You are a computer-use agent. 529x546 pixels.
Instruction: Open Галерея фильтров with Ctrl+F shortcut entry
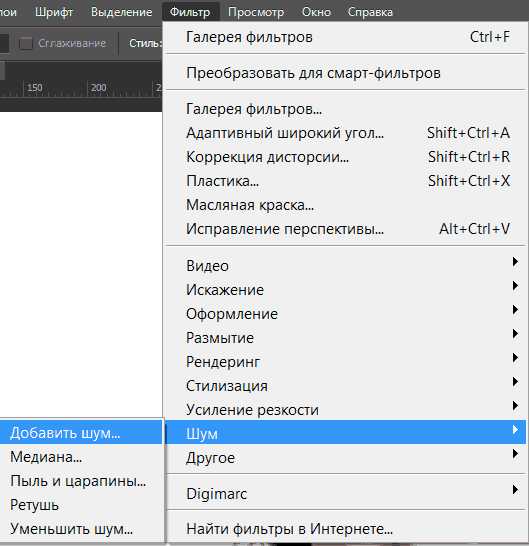345,37
